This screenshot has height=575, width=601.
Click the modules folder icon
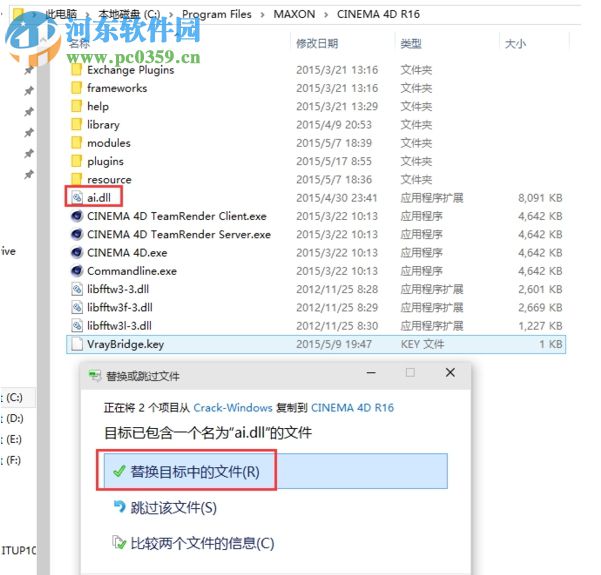coord(76,143)
